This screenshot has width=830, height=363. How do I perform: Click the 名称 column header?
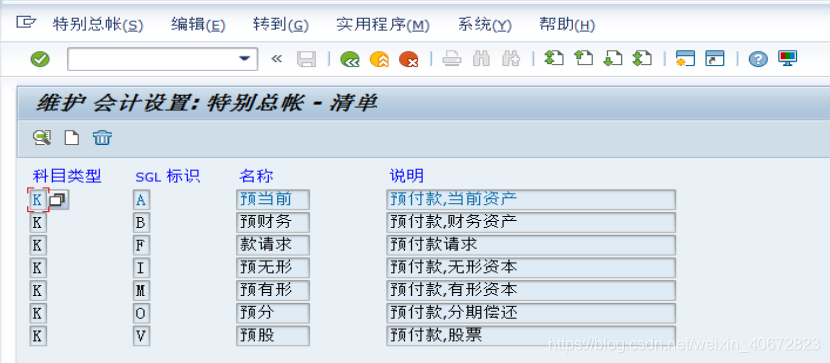(256, 176)
